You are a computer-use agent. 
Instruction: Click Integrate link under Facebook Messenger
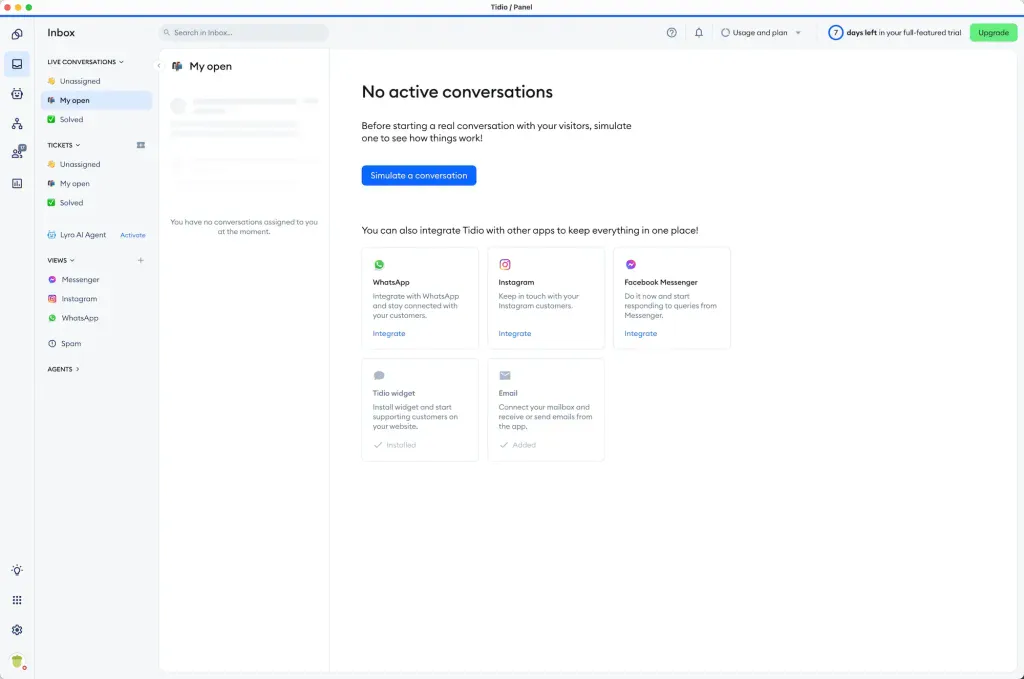click(640, 334)
